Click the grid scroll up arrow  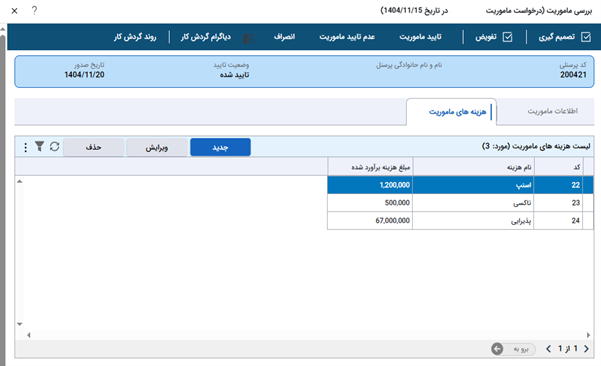pos(20,181)
